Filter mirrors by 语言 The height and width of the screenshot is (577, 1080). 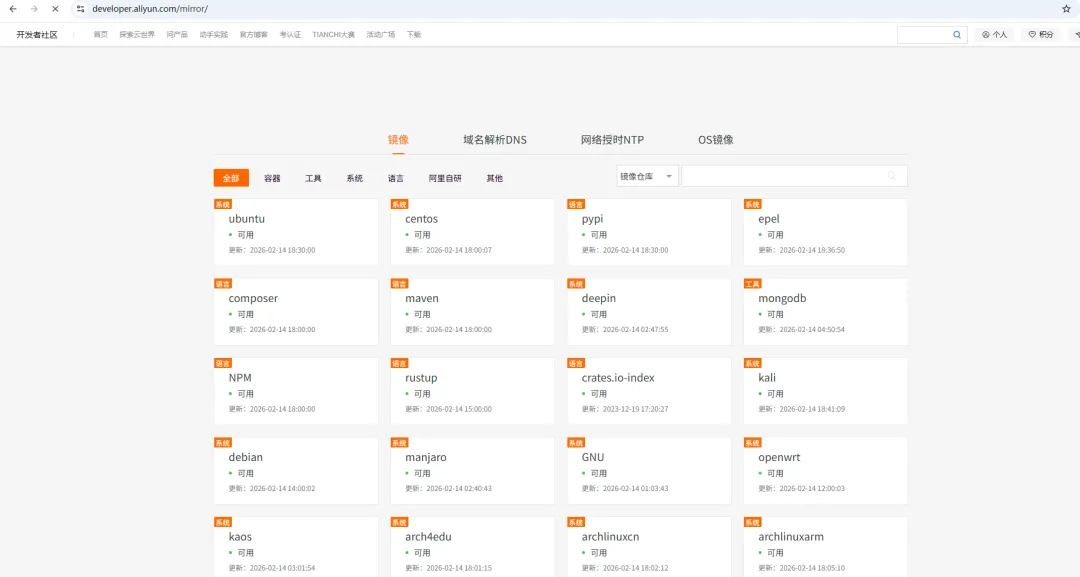pyautogui.click(x=396, y=178)
